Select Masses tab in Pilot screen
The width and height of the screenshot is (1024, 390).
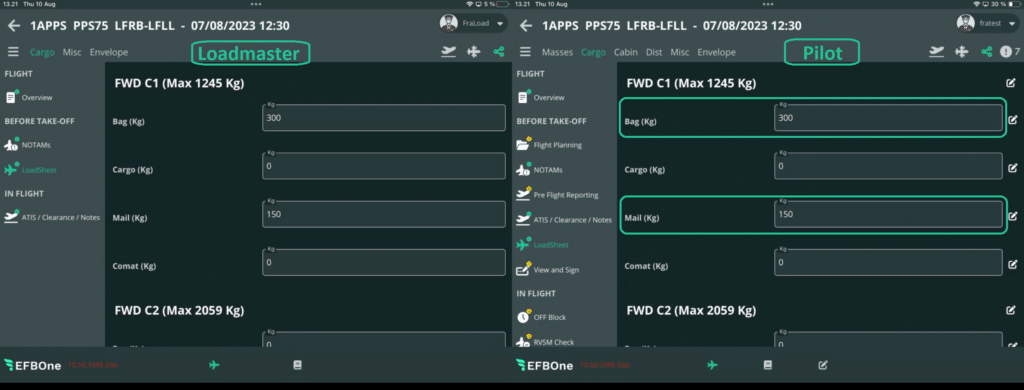pyautogui.click(x=557, y=52)
